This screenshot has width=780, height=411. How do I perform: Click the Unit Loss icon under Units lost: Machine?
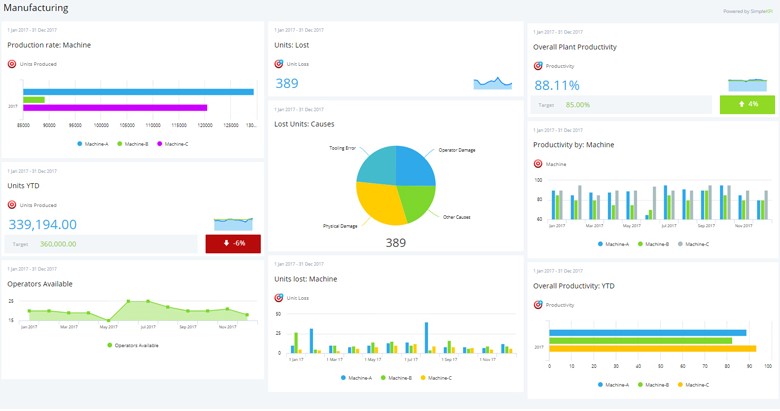click(279, 298)
